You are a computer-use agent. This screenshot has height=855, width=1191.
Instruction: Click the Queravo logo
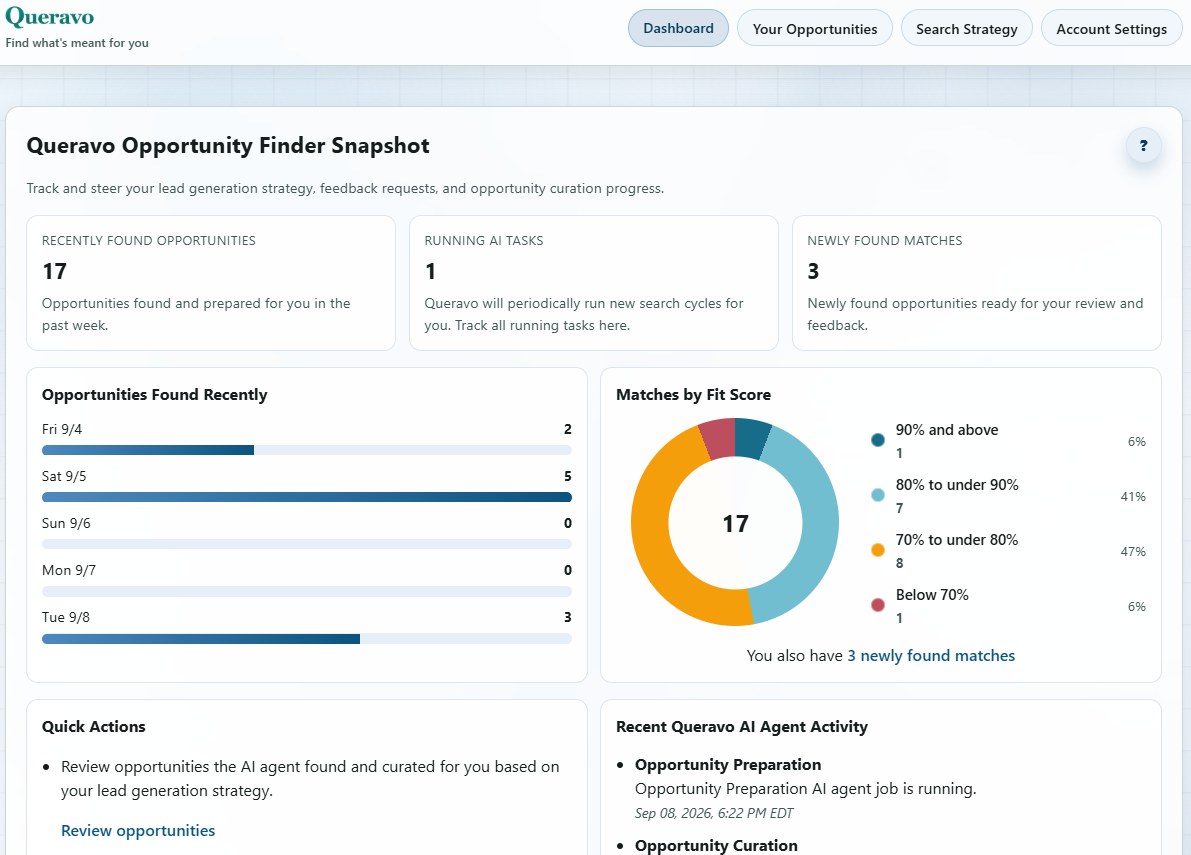[x=50, y=17]
